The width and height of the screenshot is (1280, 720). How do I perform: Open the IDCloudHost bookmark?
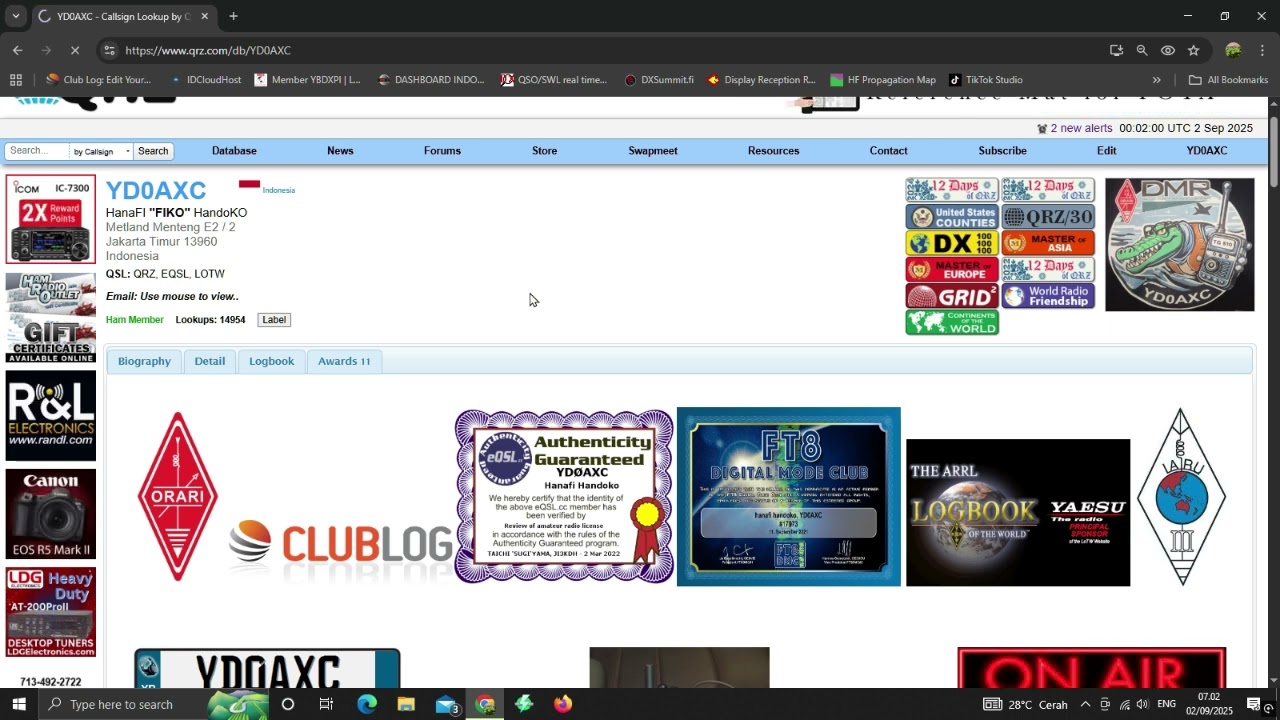[205, 80]
